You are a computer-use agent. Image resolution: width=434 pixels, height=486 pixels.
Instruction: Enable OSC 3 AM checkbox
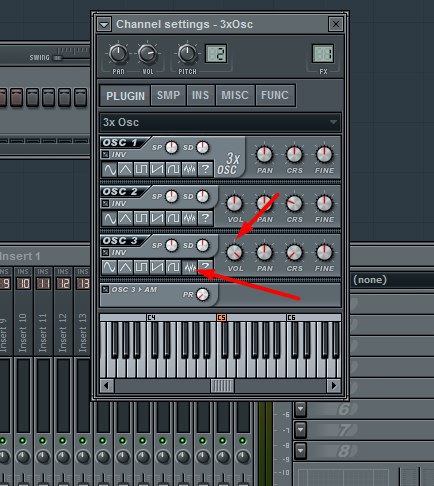pos(105,290)
